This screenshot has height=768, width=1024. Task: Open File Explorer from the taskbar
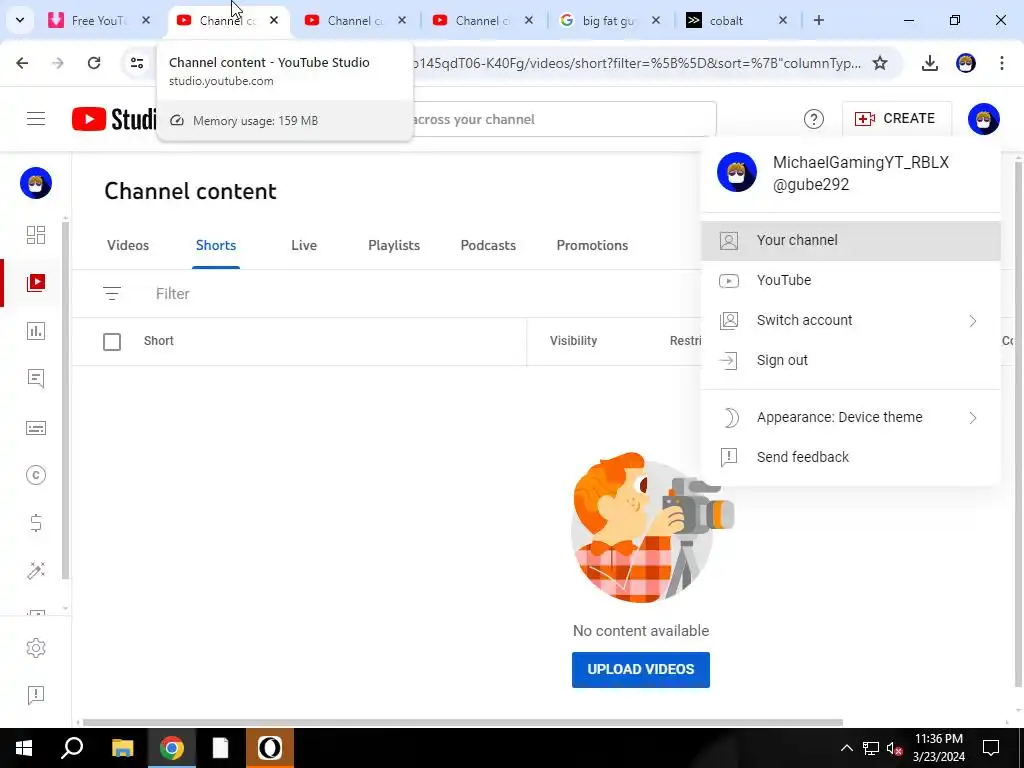122,748
